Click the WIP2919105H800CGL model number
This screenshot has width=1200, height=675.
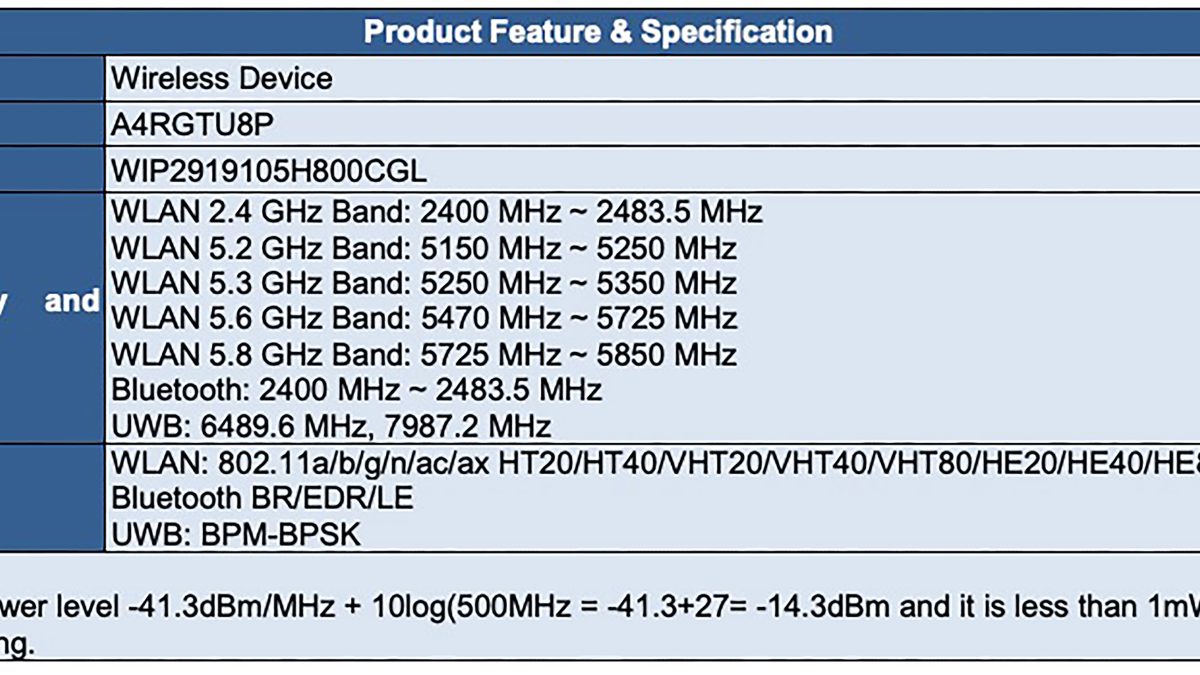pyautogui.click(x=269, y=171)
